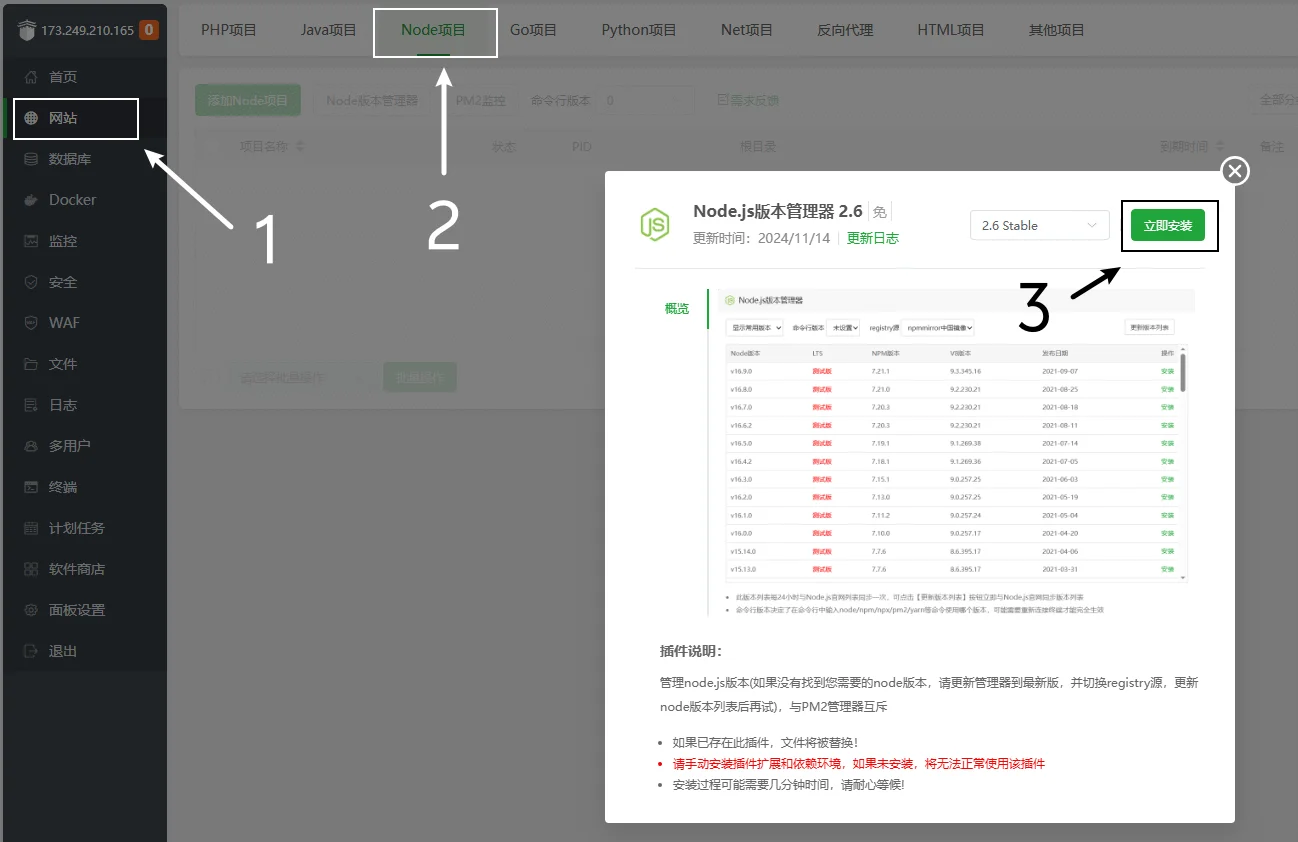
Task: Close the Node.js plugin dialog
Action: pos(1235,172)
